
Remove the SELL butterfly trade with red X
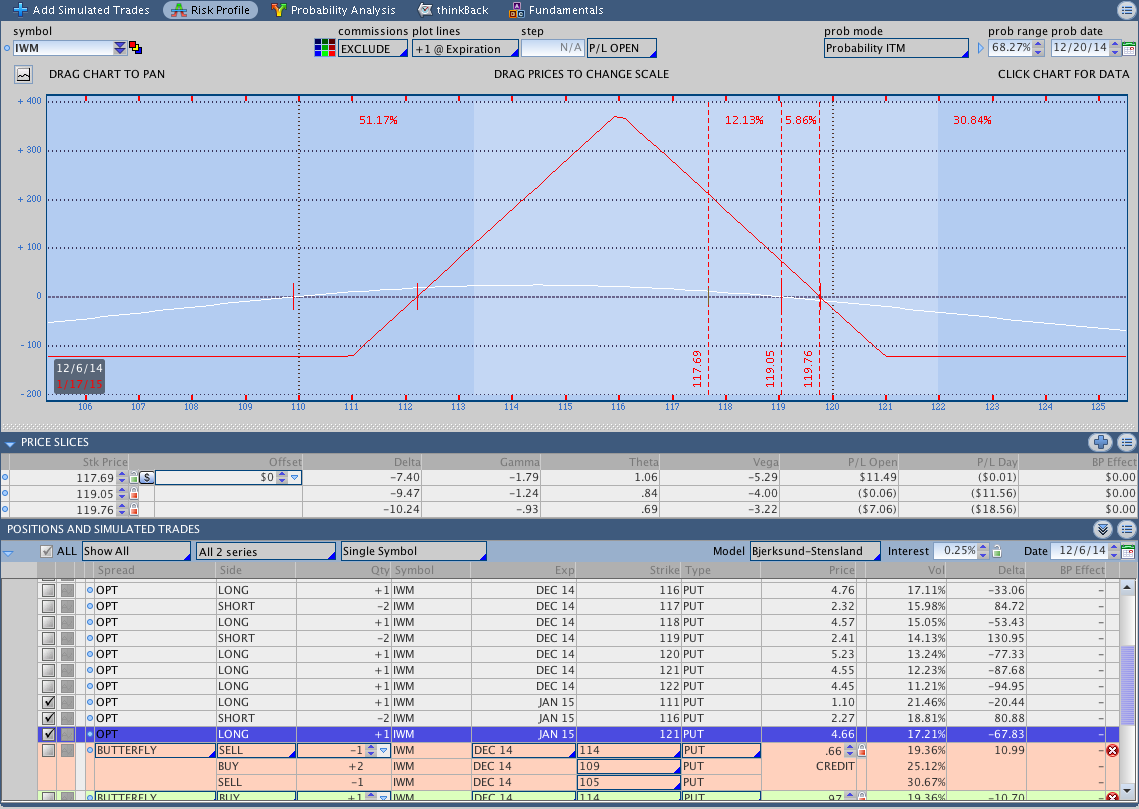click(x=1112, y=751)
